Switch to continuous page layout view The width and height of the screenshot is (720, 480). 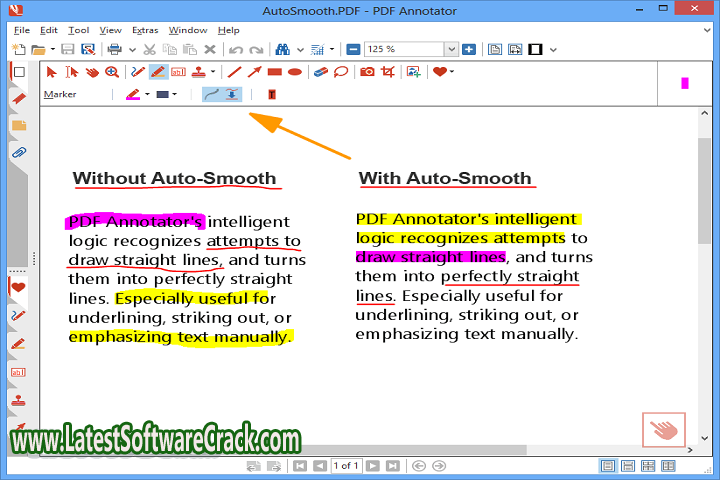pyautogui.click(x=628, y=466)
